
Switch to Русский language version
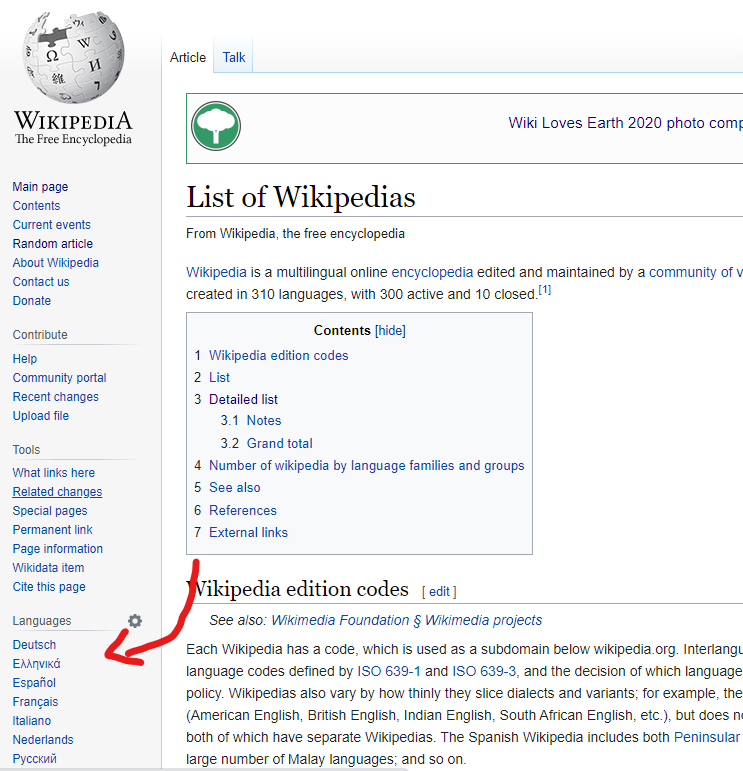point(34,759)
